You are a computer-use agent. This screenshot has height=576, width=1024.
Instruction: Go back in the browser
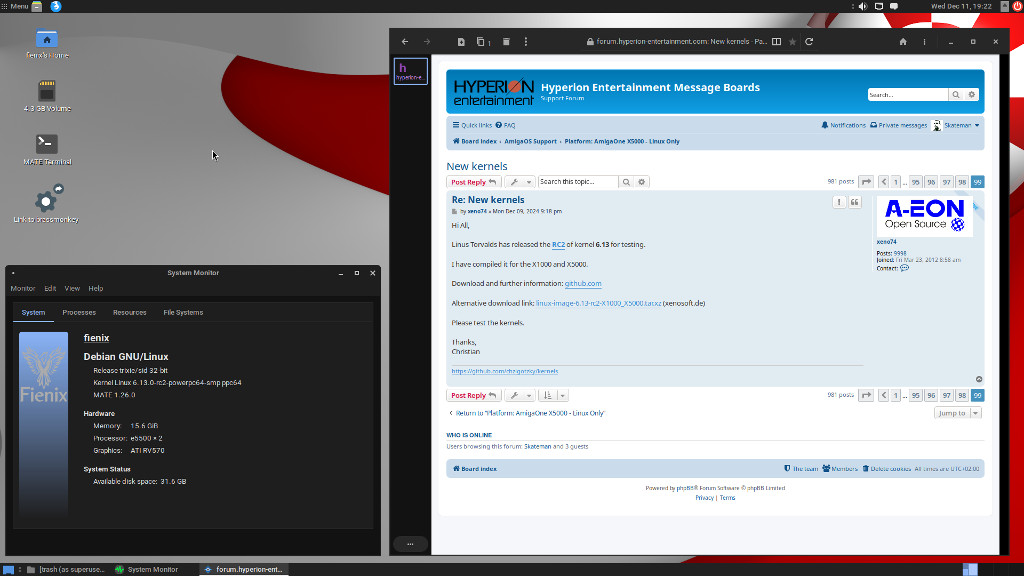pyautogui.click(x=405, y=42)
